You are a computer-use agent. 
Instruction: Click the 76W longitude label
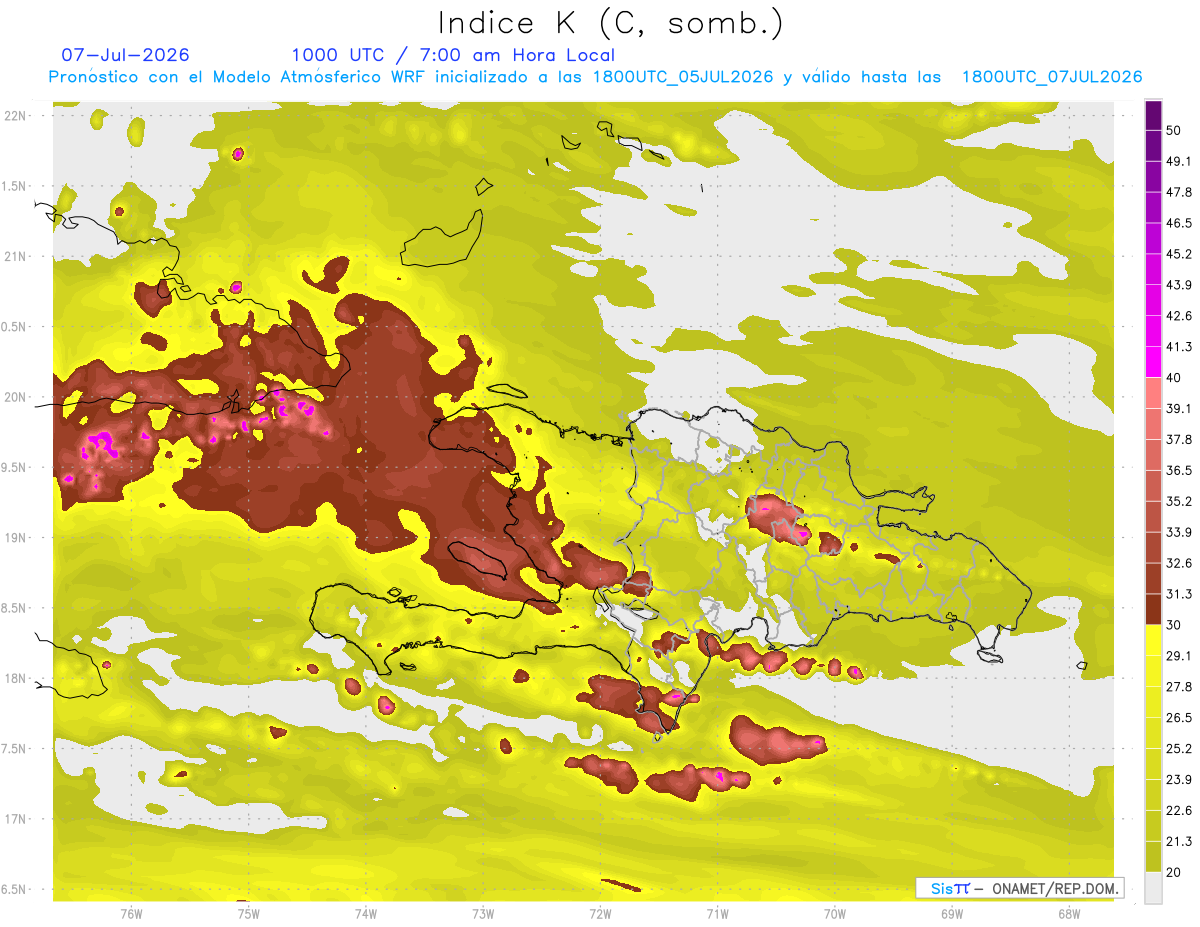click(x=131, y=913)
